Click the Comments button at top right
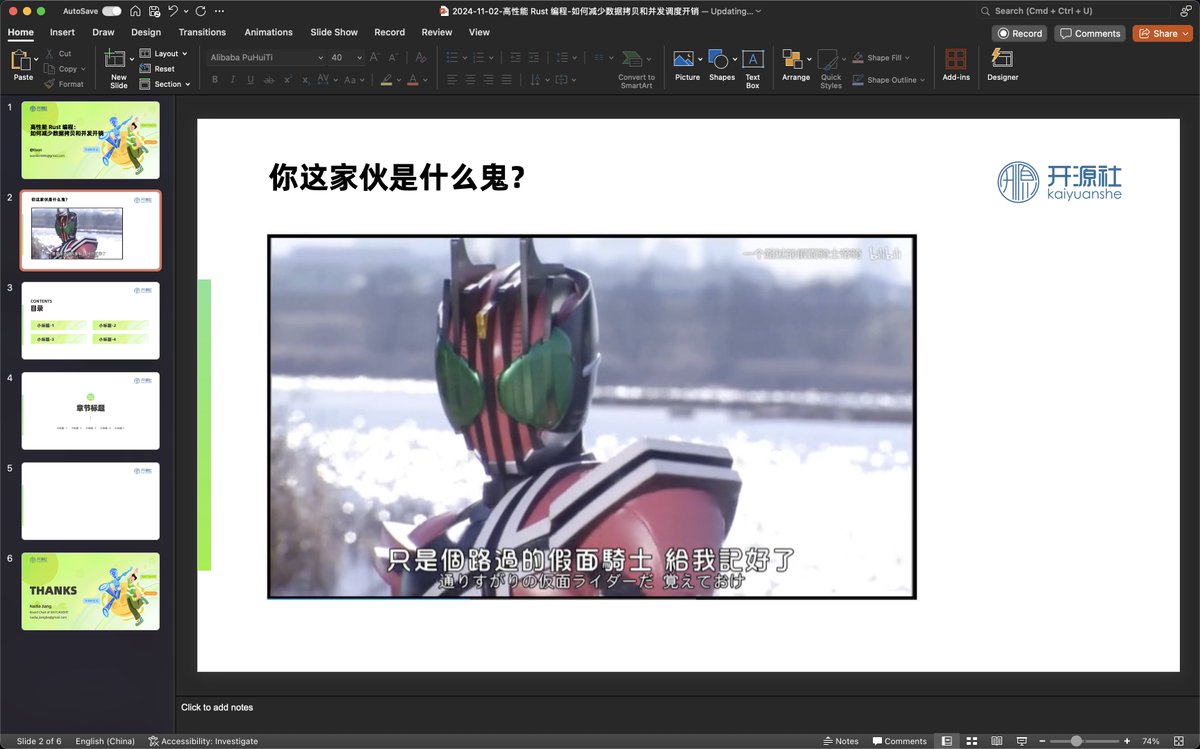 tap(1089, 33)
